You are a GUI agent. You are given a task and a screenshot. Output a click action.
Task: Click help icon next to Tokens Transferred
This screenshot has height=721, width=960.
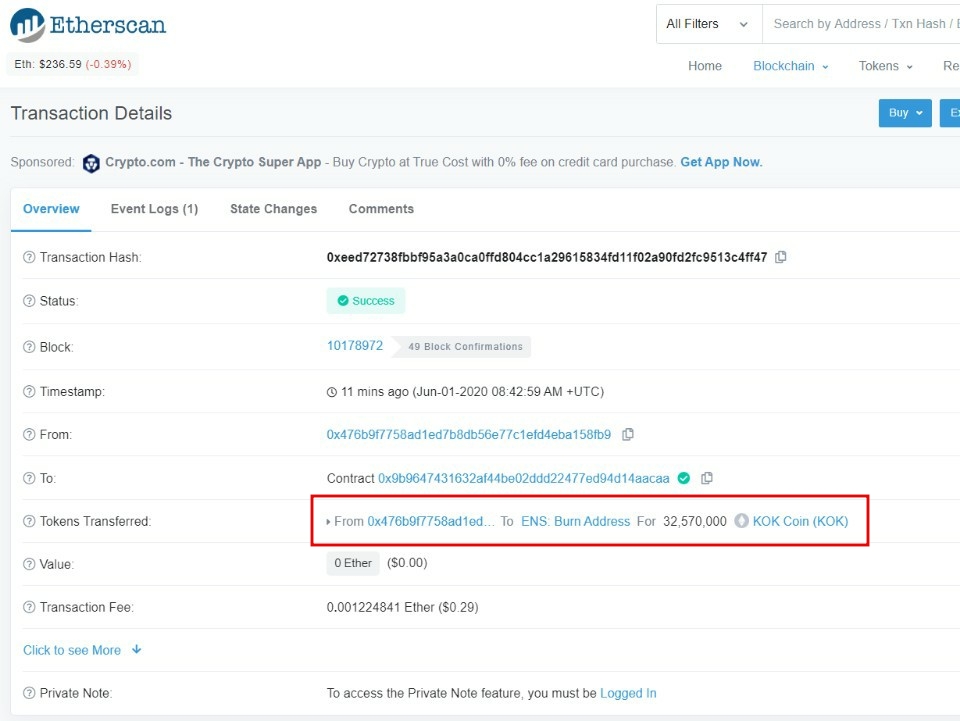pyautogui.click(x=29, y=521)
